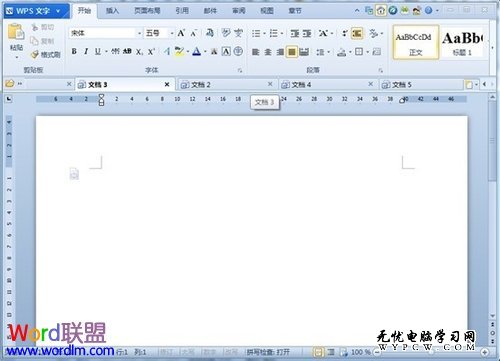500x361 pixels.
Task: Click the text highlight color marker
Action: pos(179,51)
